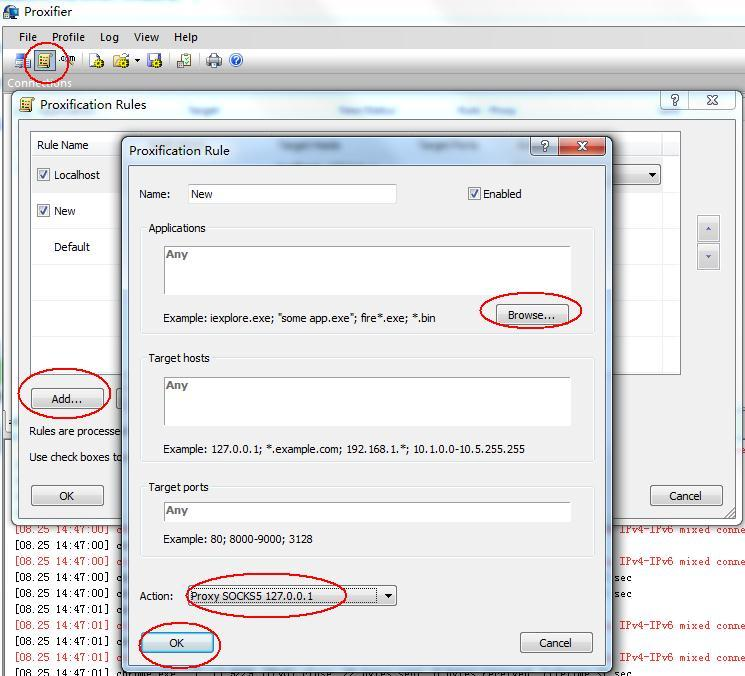The image size is (745, 676).
Task: Click the checklist clipboard toolbar icon
Action: coord(184,61)
